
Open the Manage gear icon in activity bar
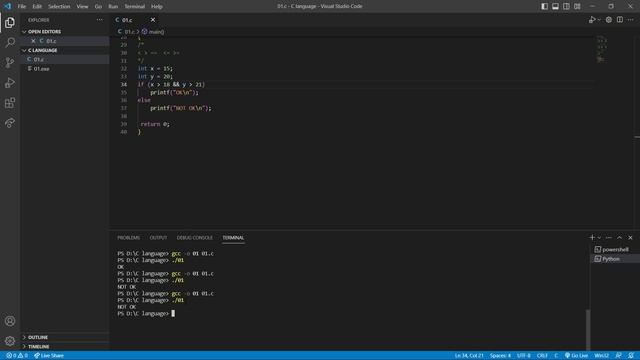click(x=10, y=341)
